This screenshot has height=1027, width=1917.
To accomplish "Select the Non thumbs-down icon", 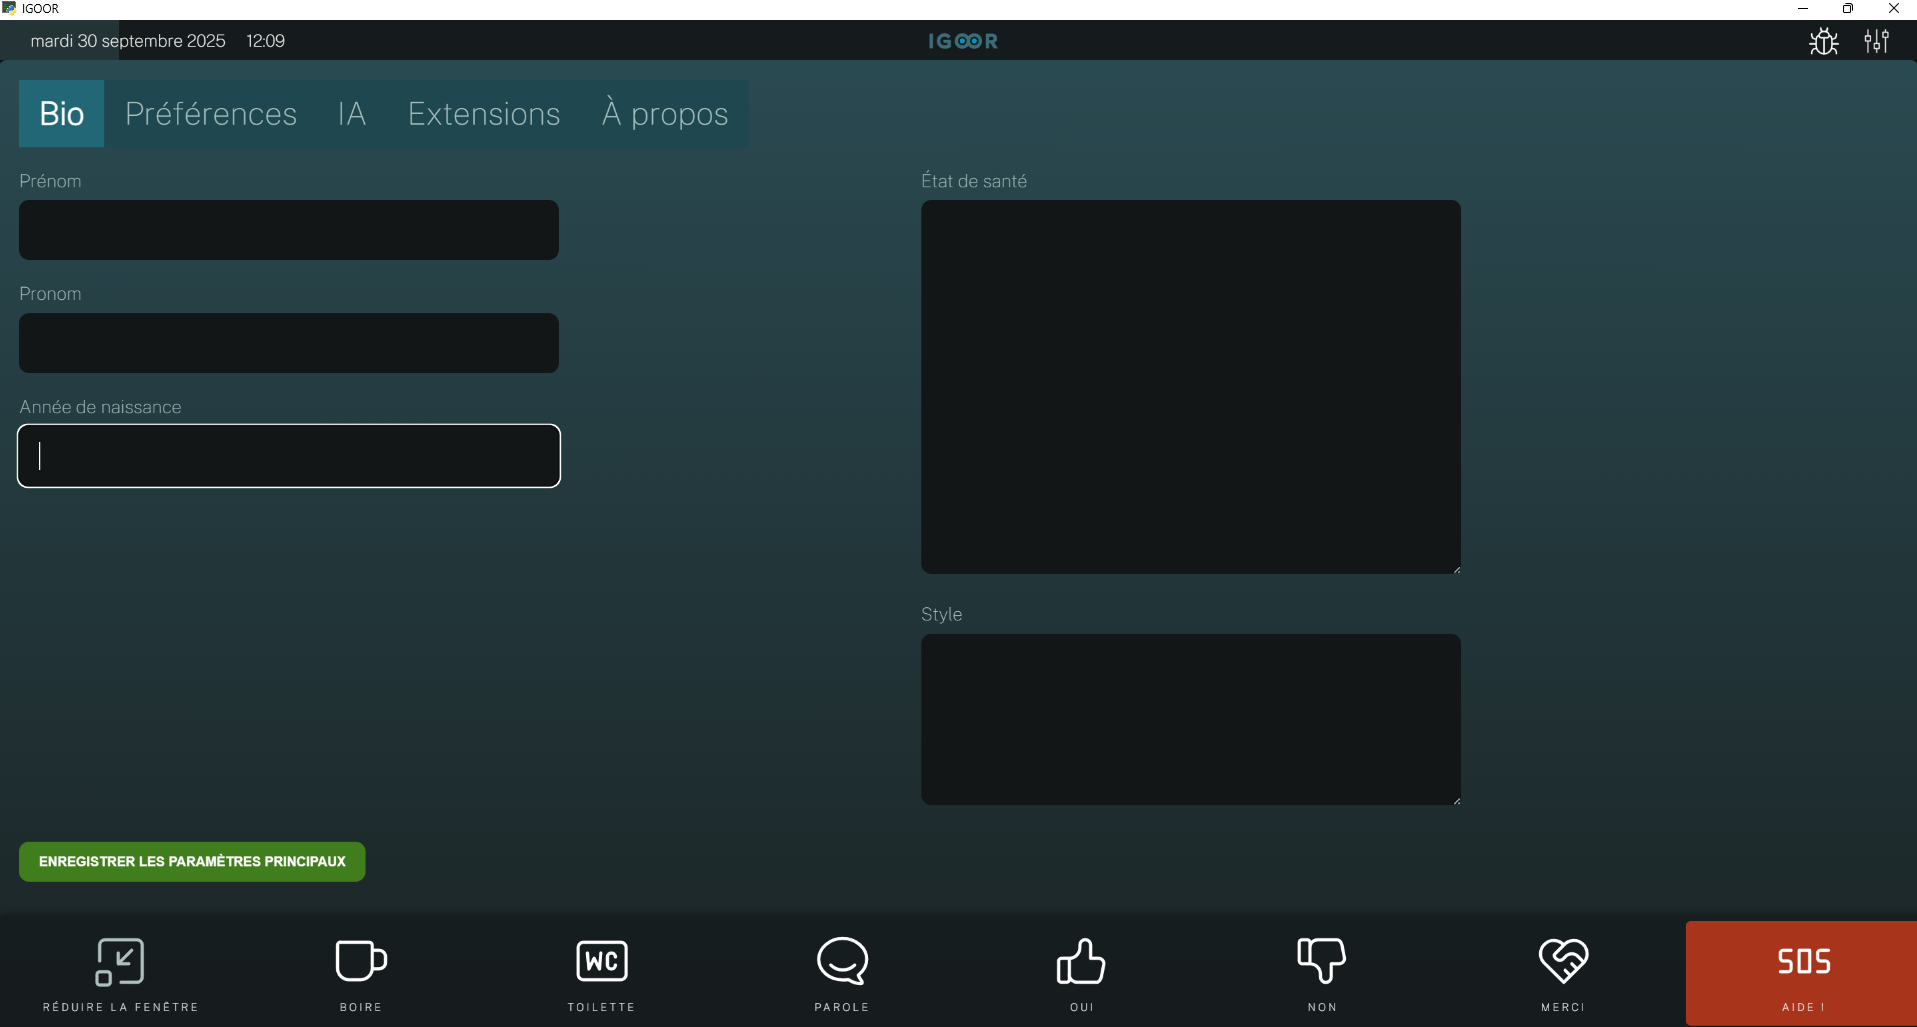I will point(1322,961).
